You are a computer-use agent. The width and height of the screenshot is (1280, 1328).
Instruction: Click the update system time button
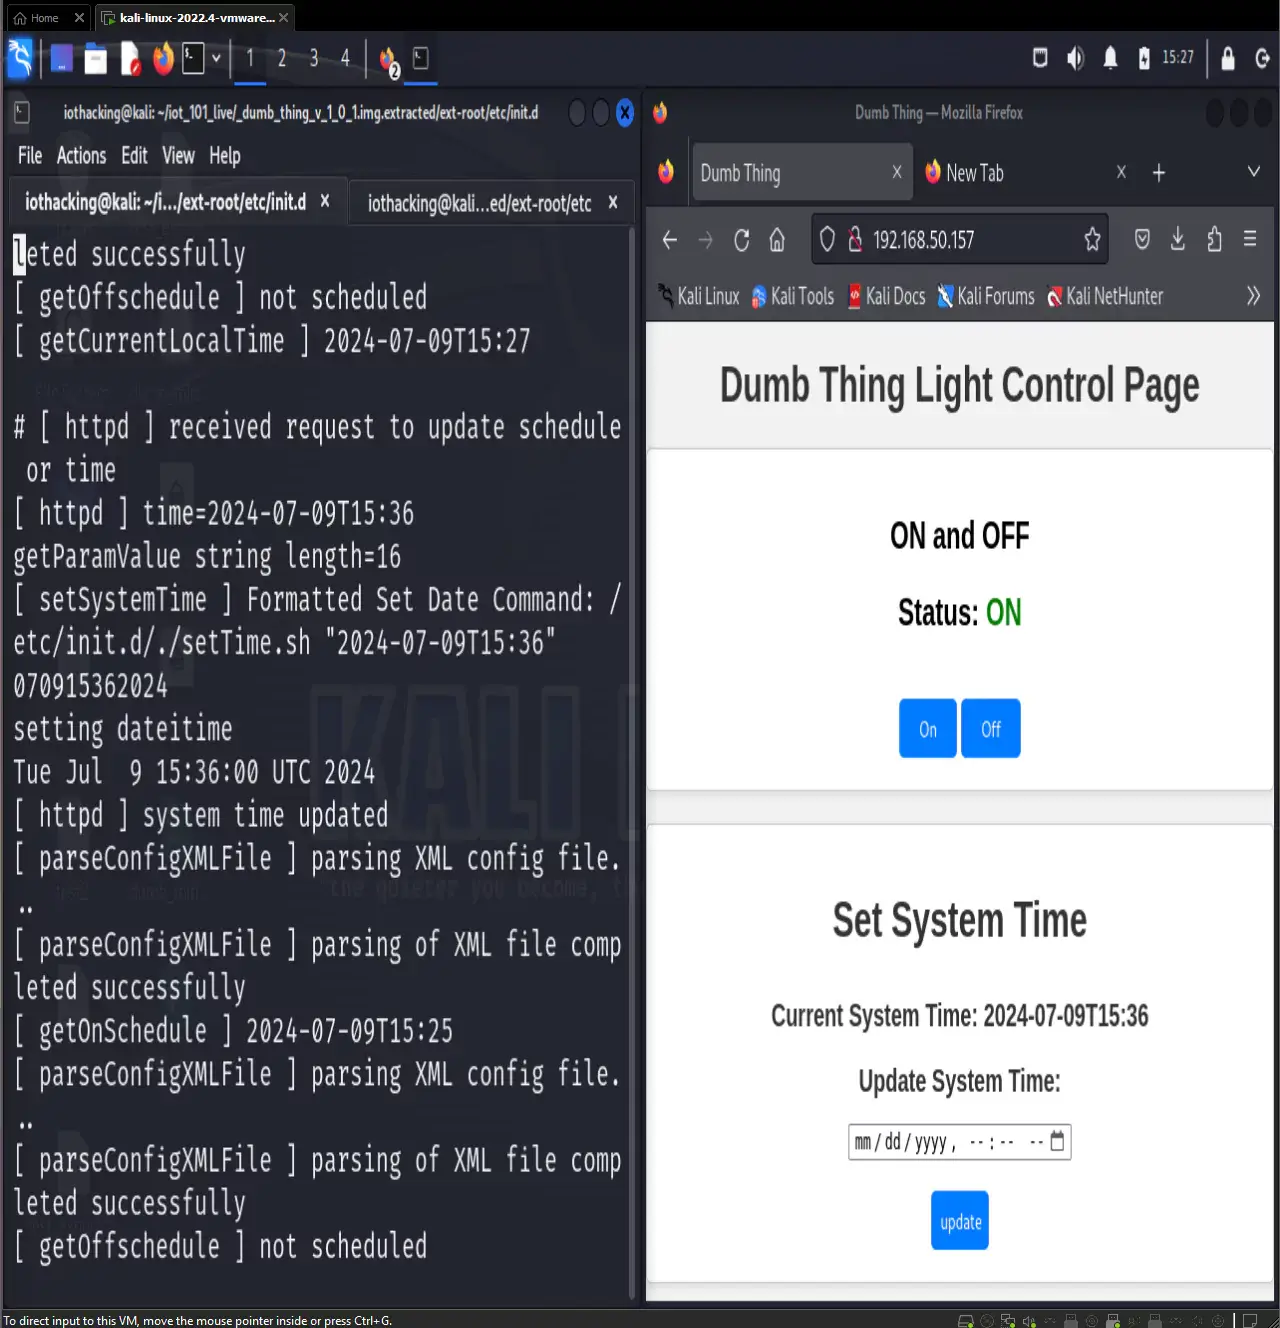(x=959, y=1220)
